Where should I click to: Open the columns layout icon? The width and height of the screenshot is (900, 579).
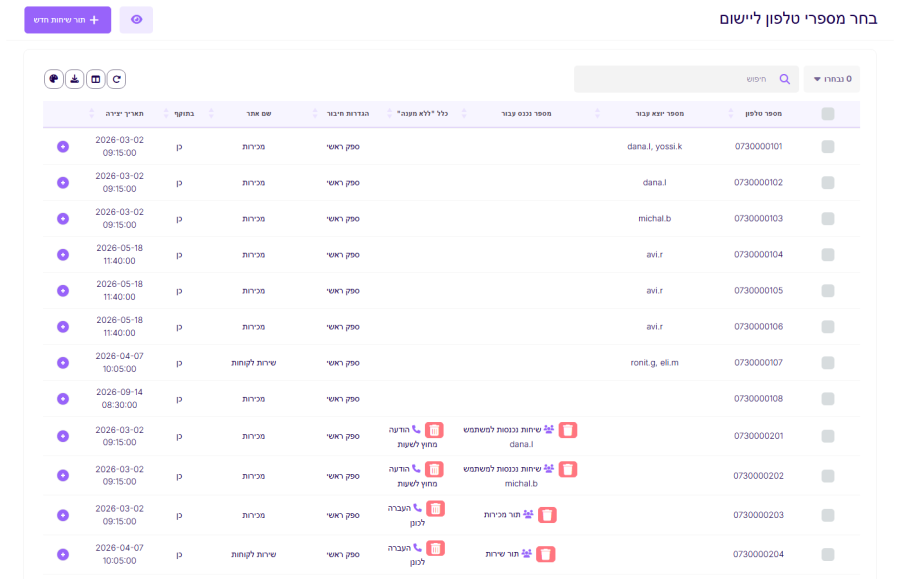coord(96,79)
